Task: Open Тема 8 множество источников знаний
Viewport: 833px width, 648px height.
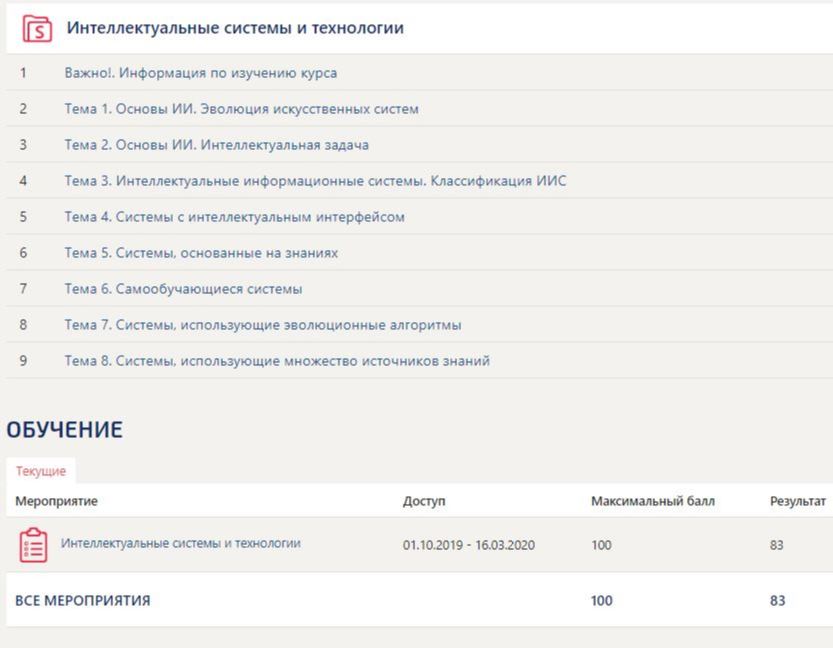Action: (277, 361)
